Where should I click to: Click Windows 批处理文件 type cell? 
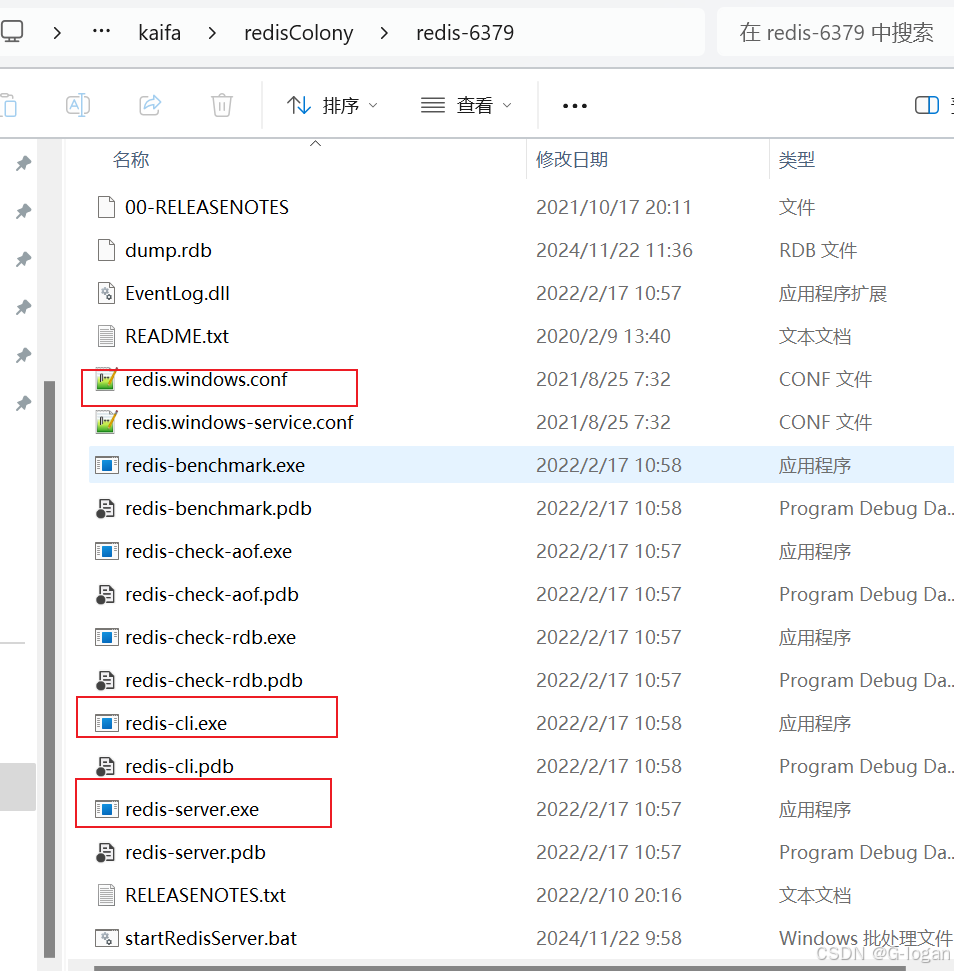click(865, 938)
